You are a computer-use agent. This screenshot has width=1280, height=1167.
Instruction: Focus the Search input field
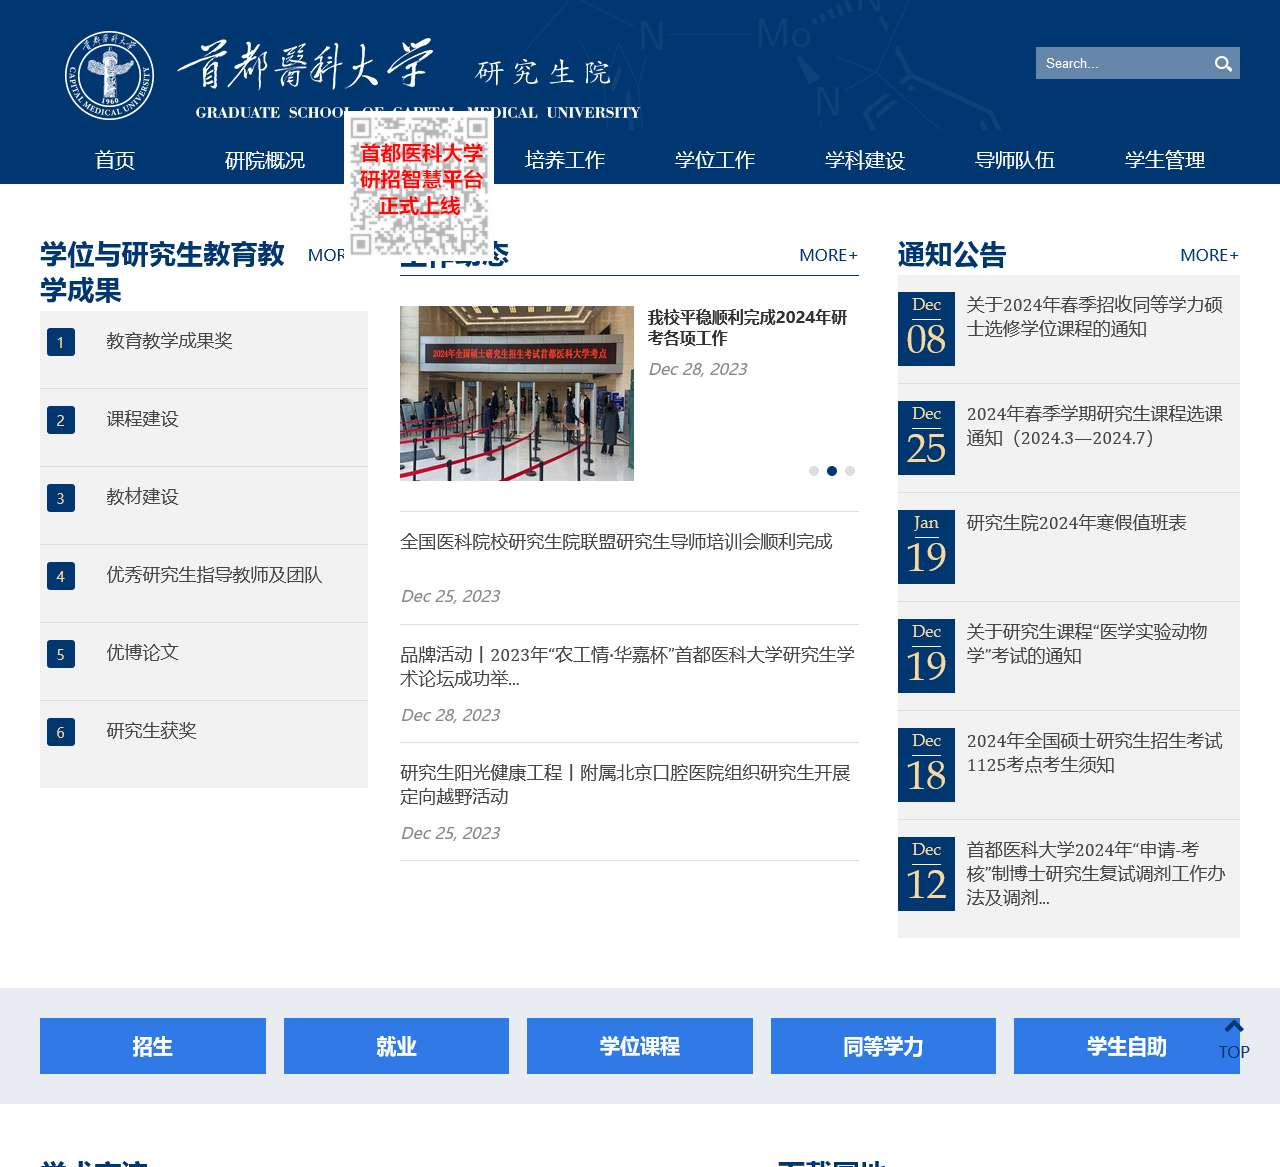1122,63
